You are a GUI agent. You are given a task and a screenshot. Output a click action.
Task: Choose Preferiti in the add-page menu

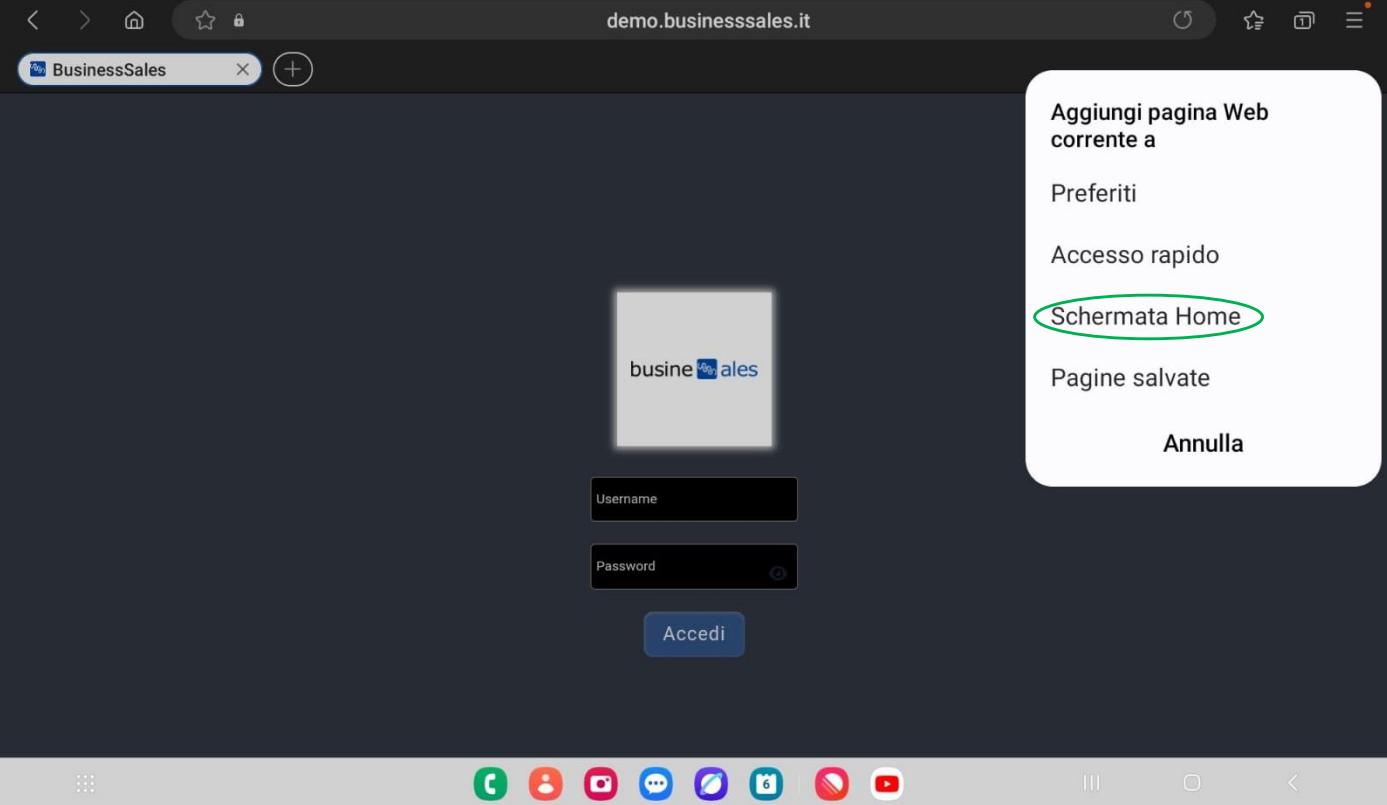(1093, 193)
